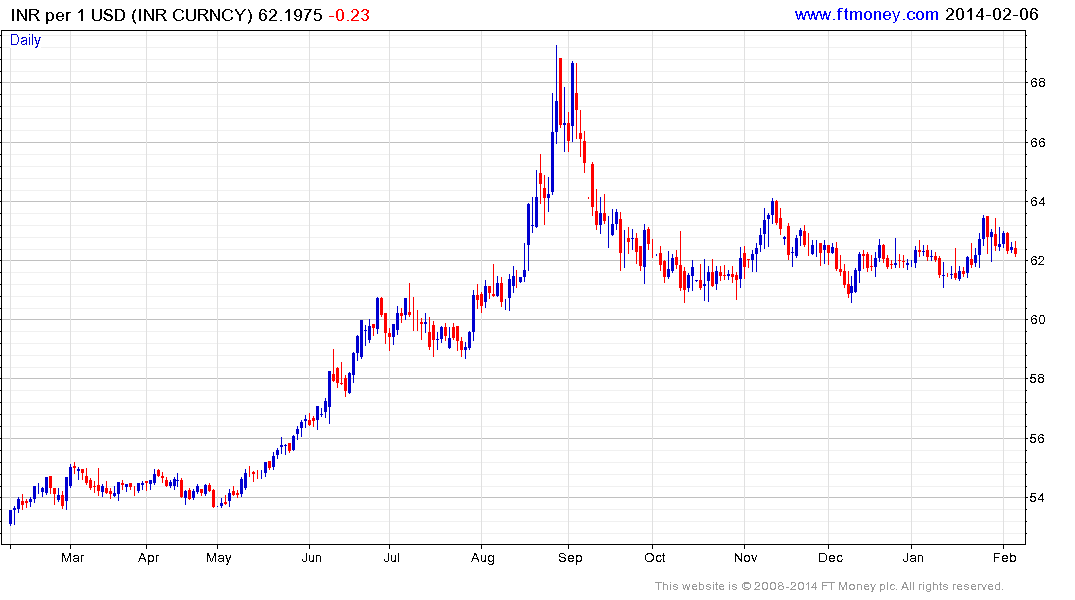Click the 'Daily' interval label
1075x600 pixels.
[25, 40]
